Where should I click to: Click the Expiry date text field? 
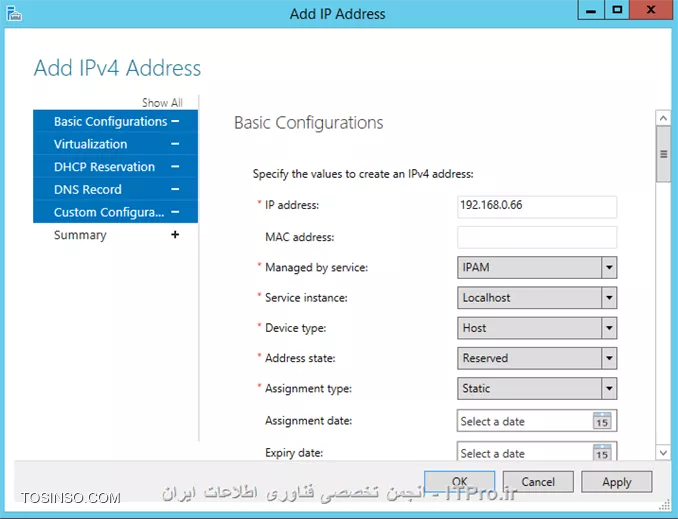pos(524,453)
